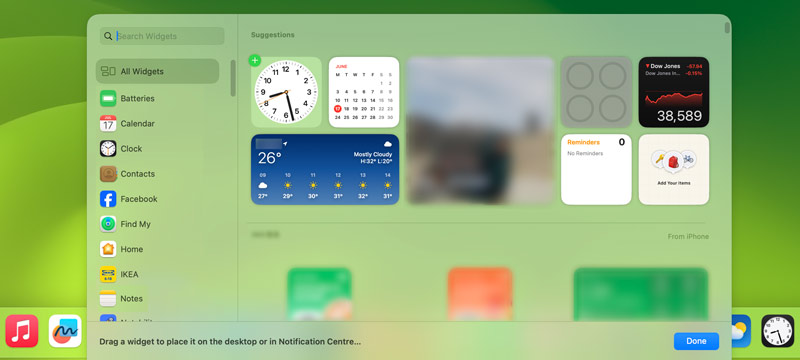
Task: Select the analog clock widget
Action: (x=286, y=92)
